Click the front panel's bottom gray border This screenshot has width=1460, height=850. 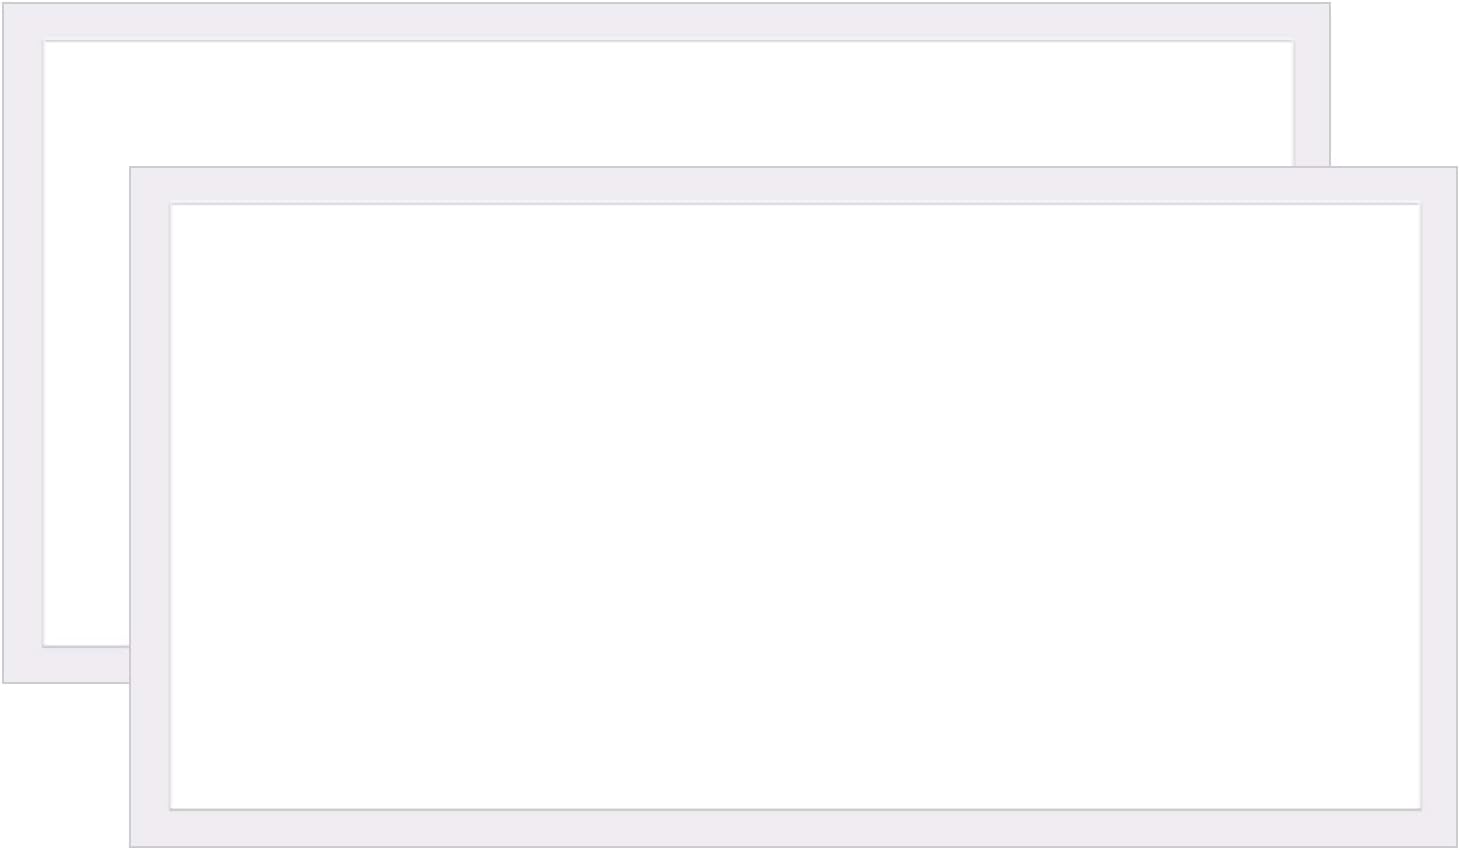(x=795, y=828)
